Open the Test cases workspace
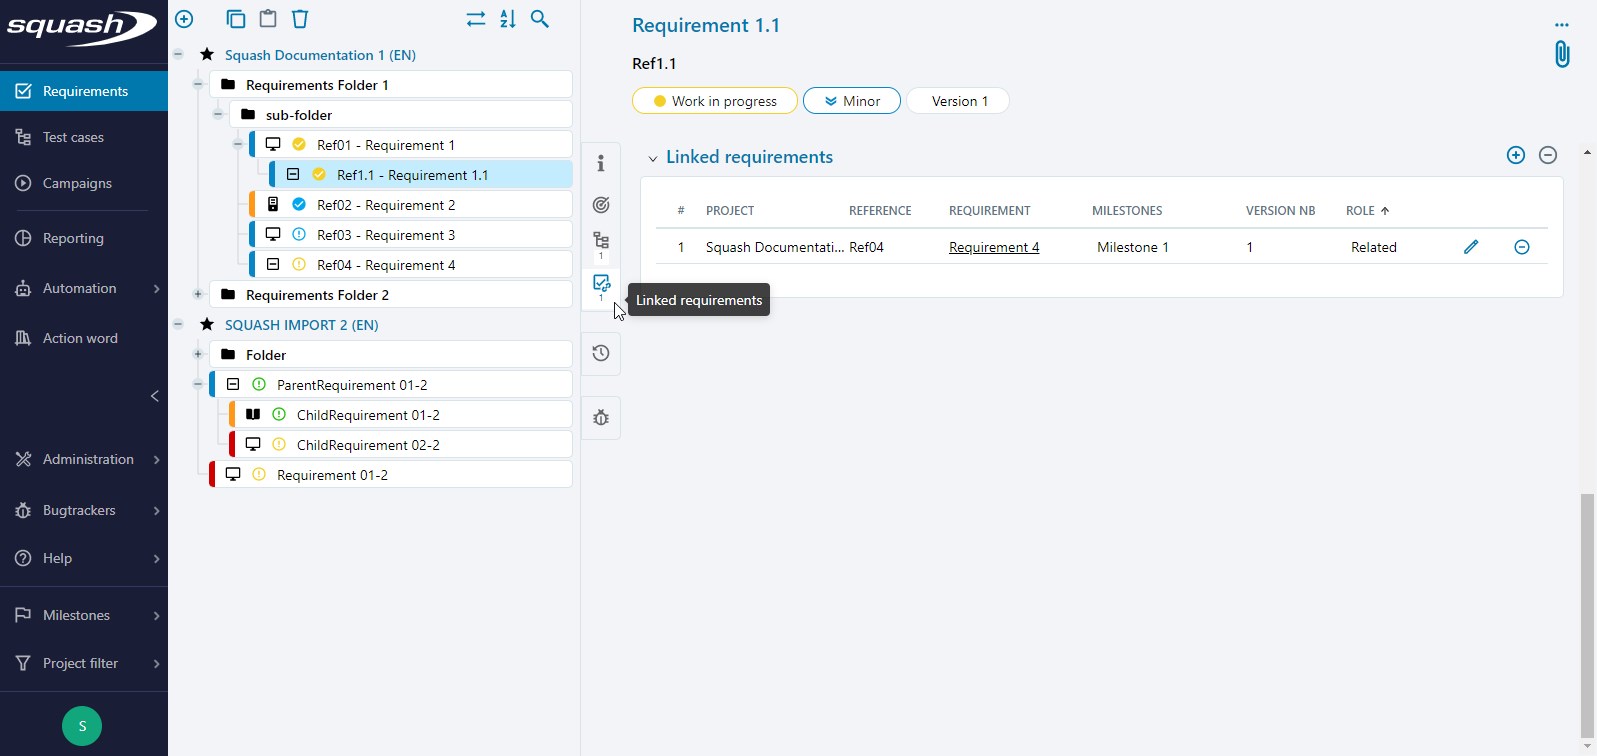The height and width of the screenshot is (756, 1597). 73,137
